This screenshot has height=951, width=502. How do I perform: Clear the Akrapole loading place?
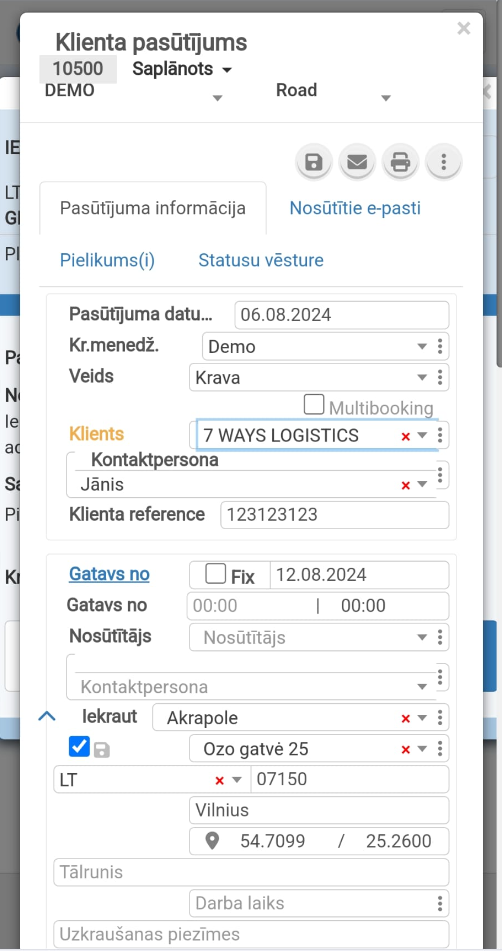pyautogui.click(x=406, y=719)
